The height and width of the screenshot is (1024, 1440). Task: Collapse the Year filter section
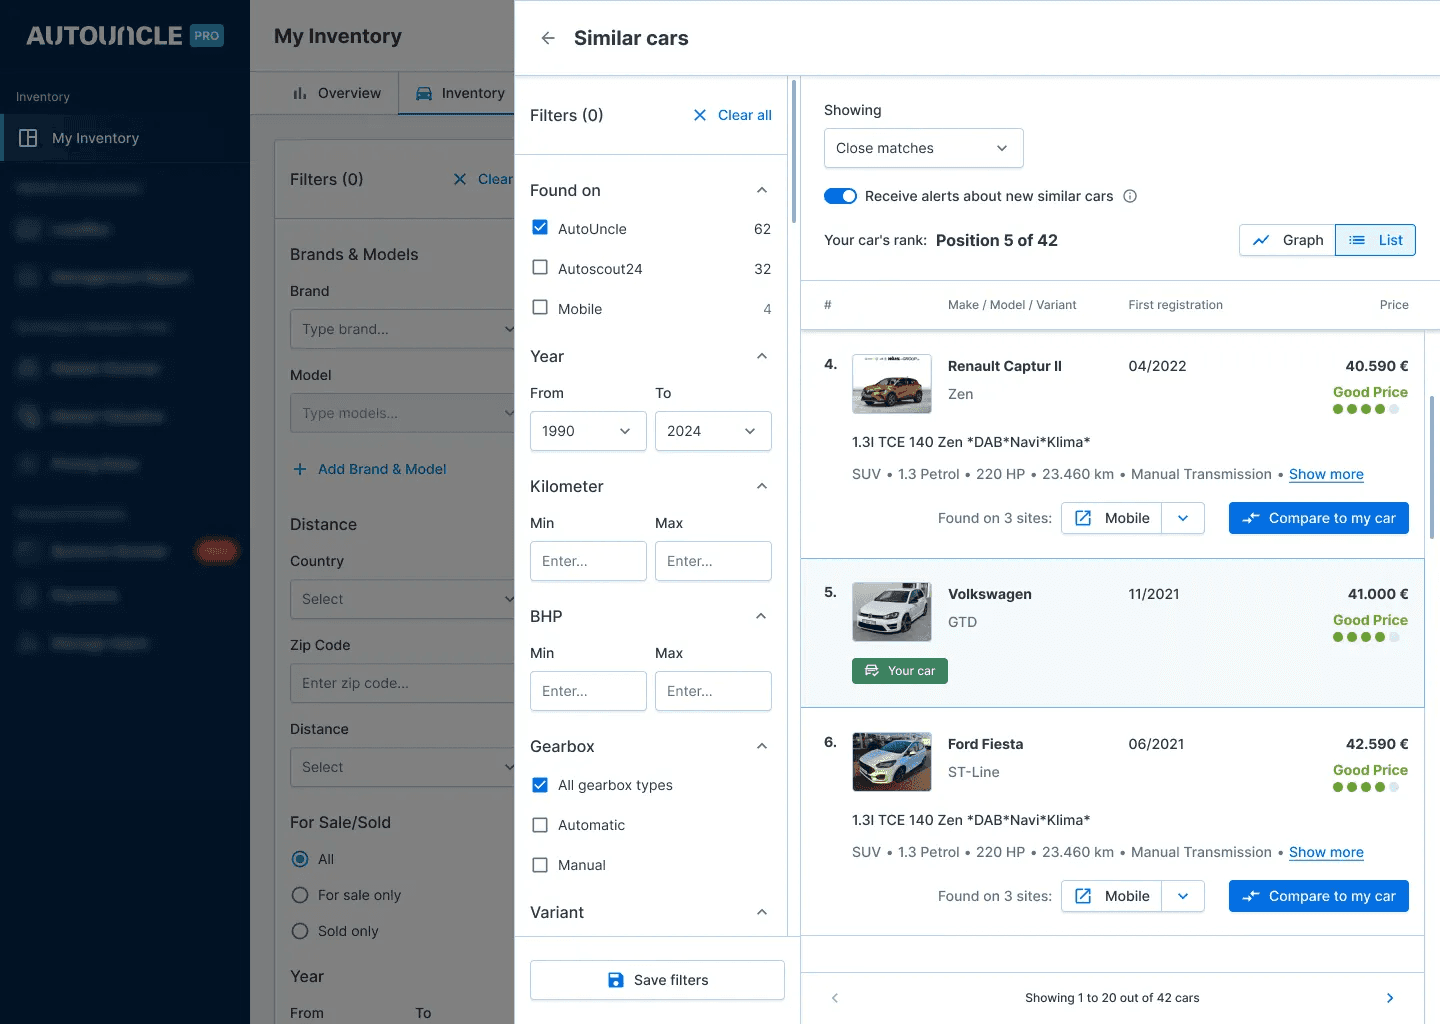(762, 356)
